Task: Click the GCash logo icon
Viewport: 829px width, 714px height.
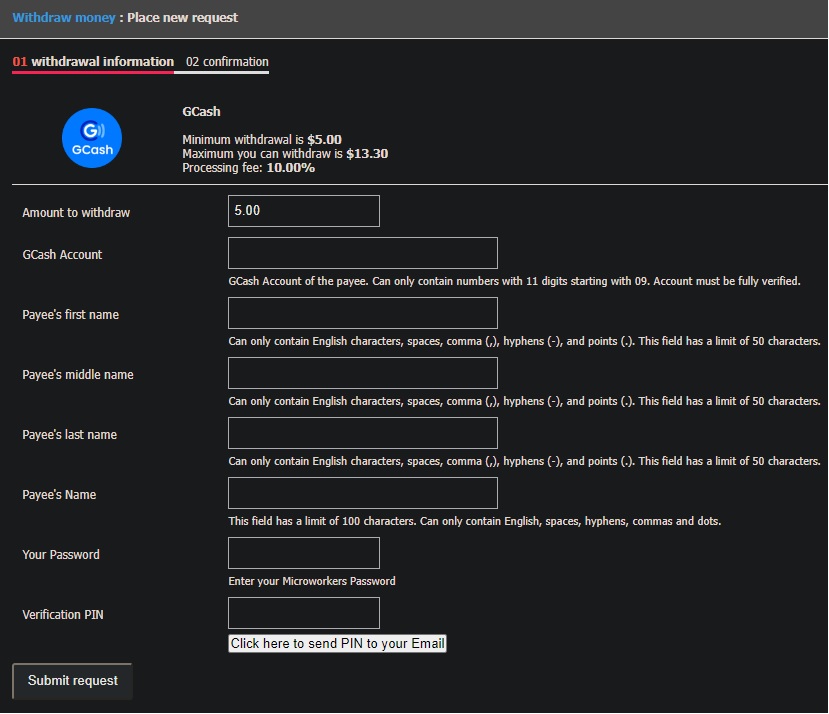Action: click(x=92, y=139)
